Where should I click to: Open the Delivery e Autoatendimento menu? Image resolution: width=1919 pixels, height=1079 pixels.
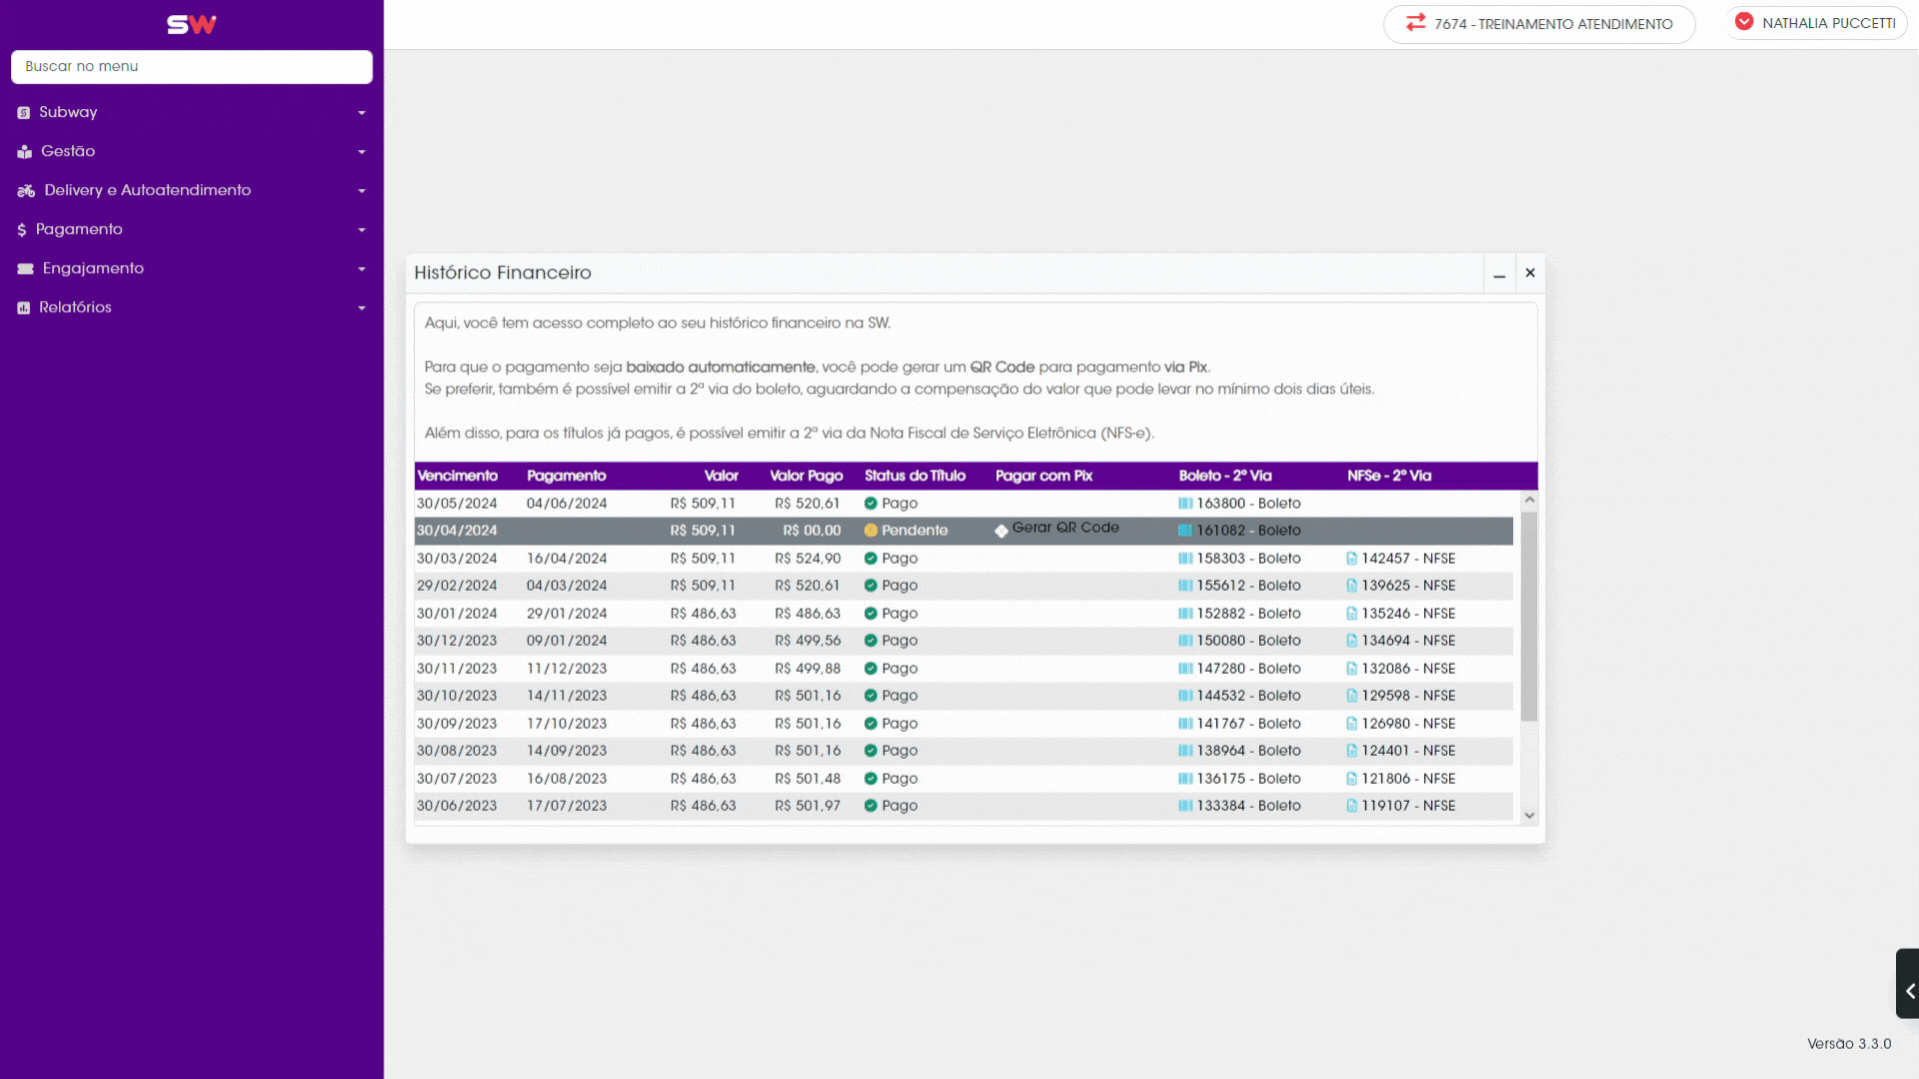click(x=191, y=191)
